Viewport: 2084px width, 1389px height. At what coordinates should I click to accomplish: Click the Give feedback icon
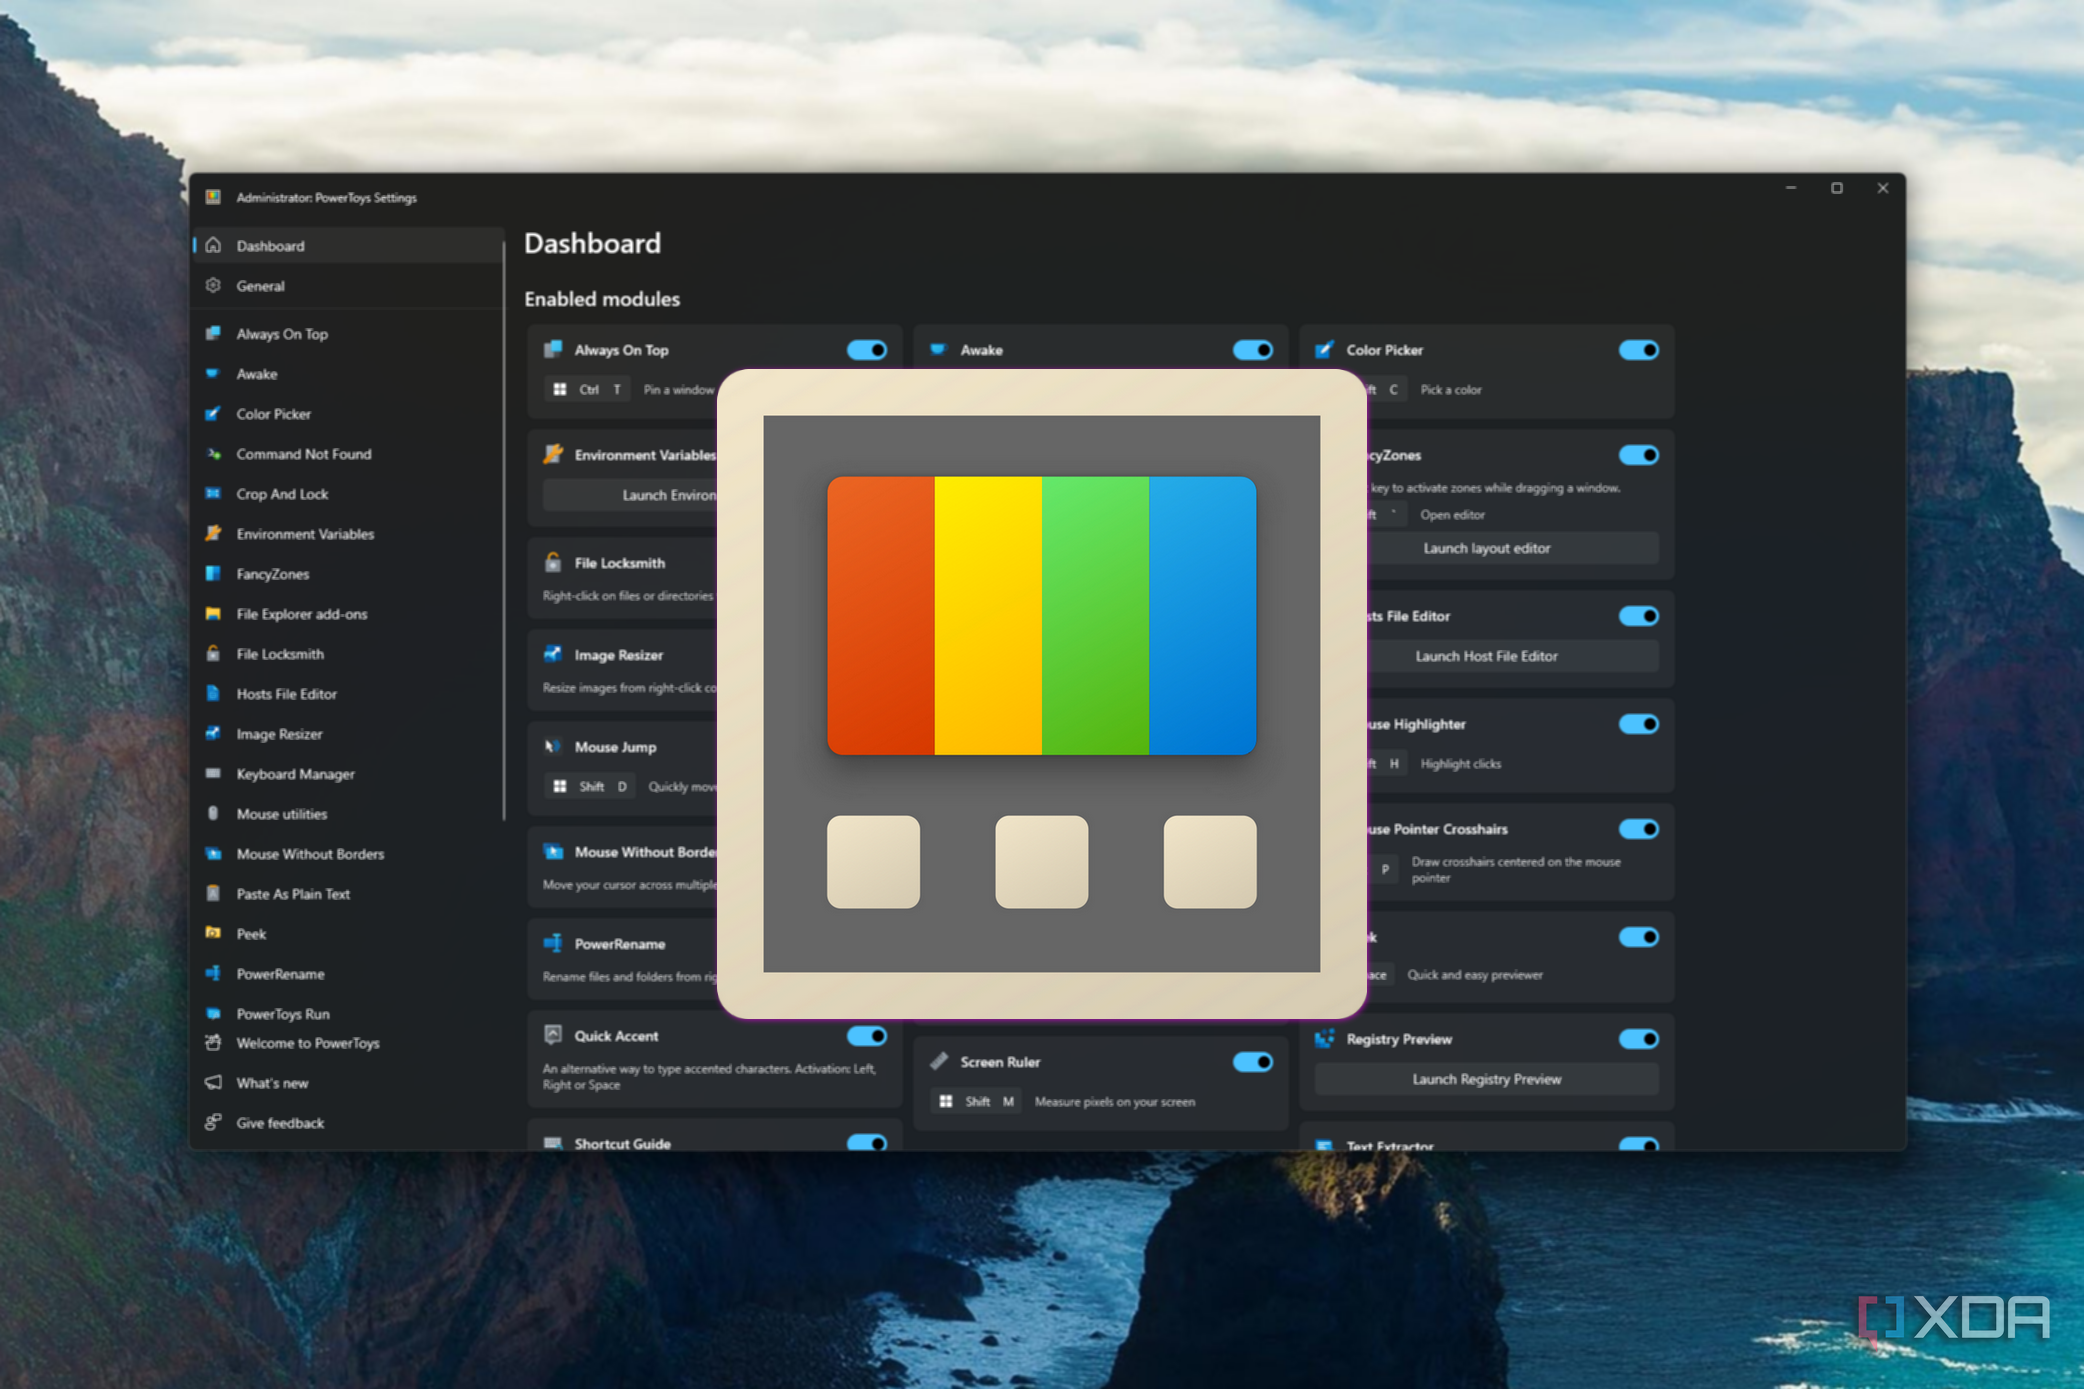coord(213,1122)
